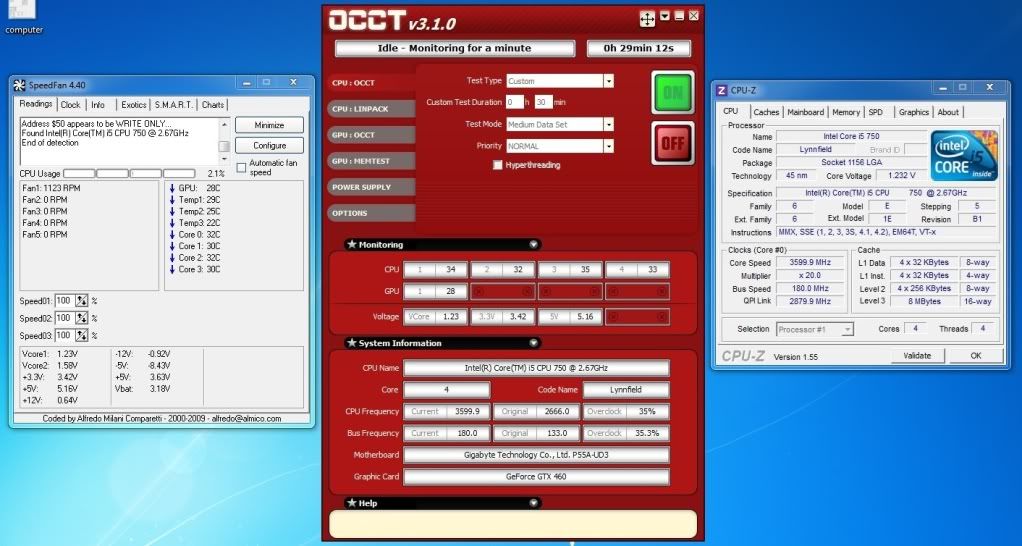Open the Test Type dropdown
The width and height of the screenshot is (1022, 546).
(607, 81)
